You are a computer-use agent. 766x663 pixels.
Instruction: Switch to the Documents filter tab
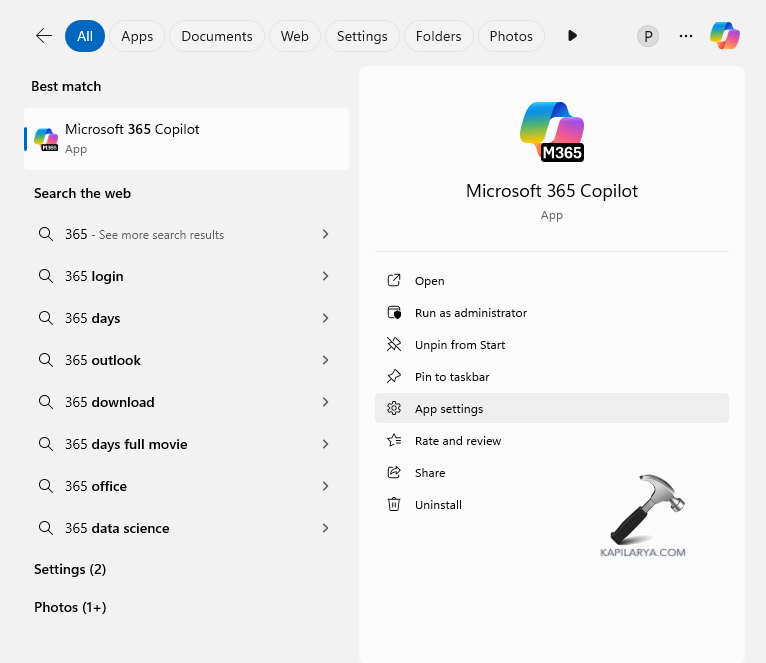pyautogui.click(x=217, y=36)
